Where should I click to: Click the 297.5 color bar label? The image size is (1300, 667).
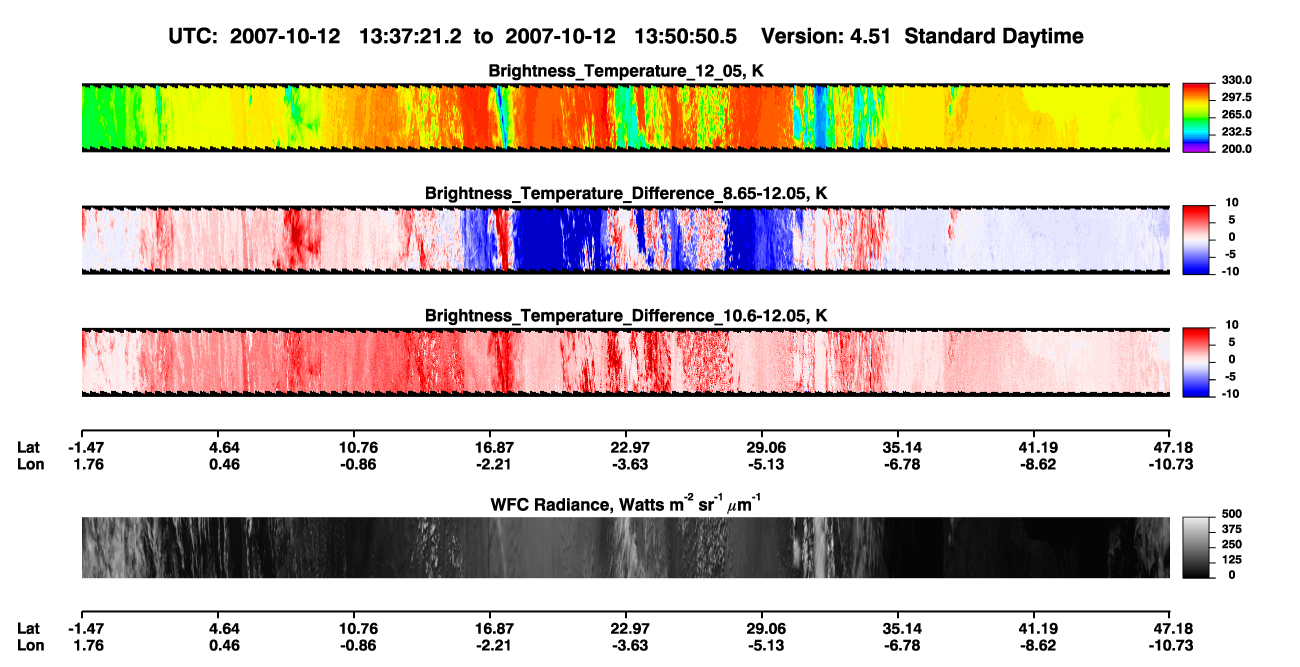click(1236, 98)
